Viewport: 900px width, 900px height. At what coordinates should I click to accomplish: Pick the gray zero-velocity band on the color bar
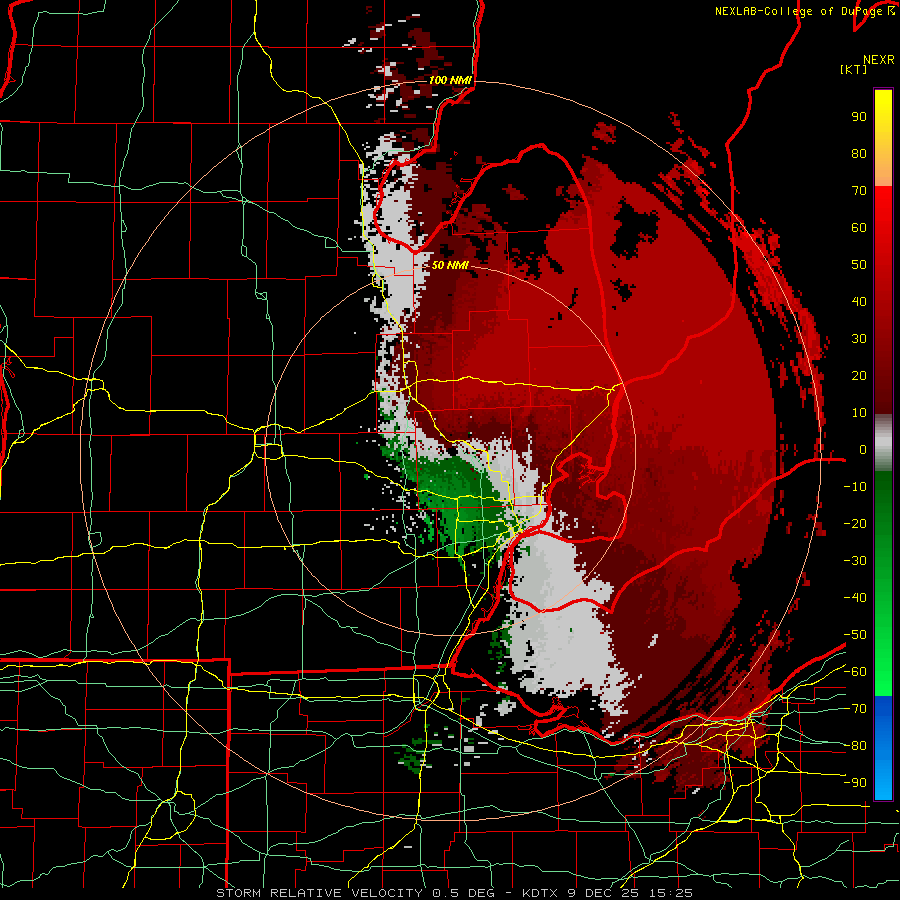pyautogui.click(x=883, y=443)
